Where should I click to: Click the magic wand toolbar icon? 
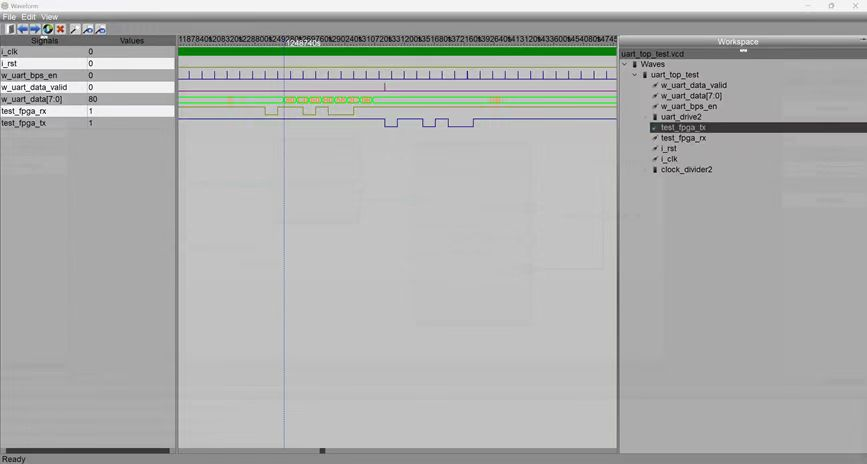click(x=74, y=29)
